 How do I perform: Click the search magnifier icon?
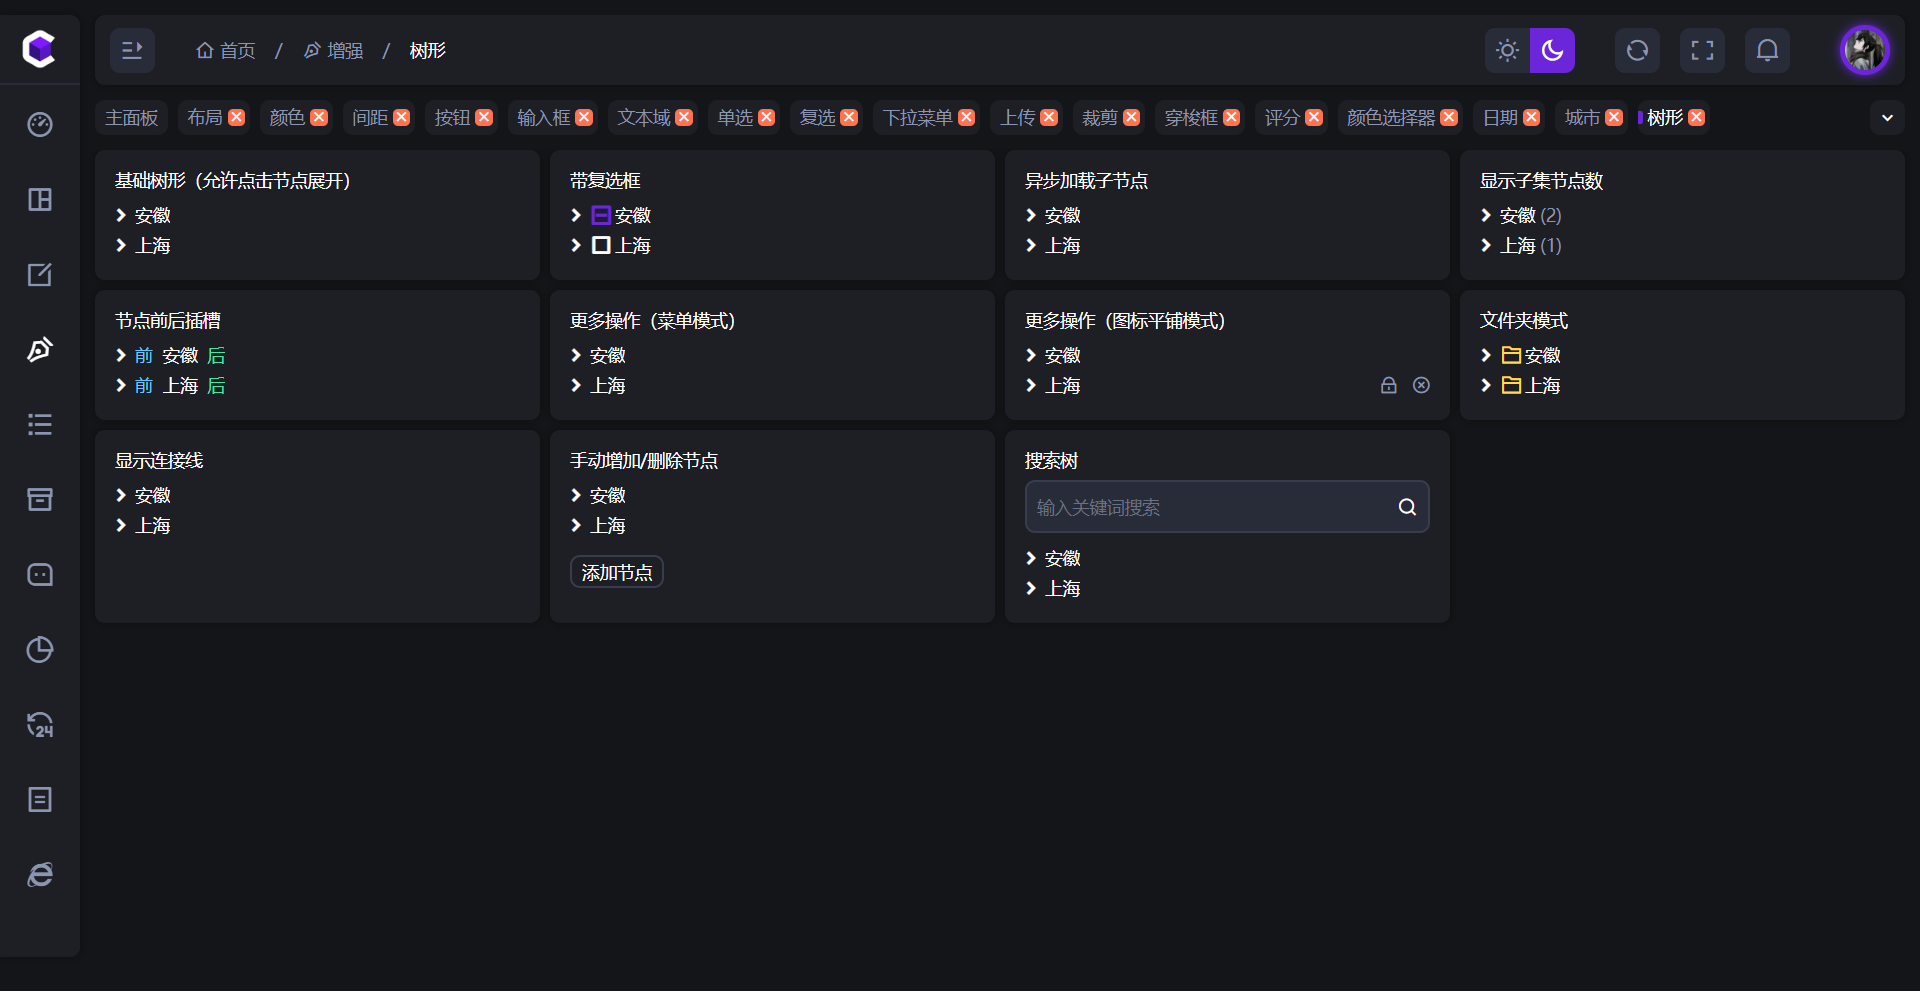coord(1407,507)
